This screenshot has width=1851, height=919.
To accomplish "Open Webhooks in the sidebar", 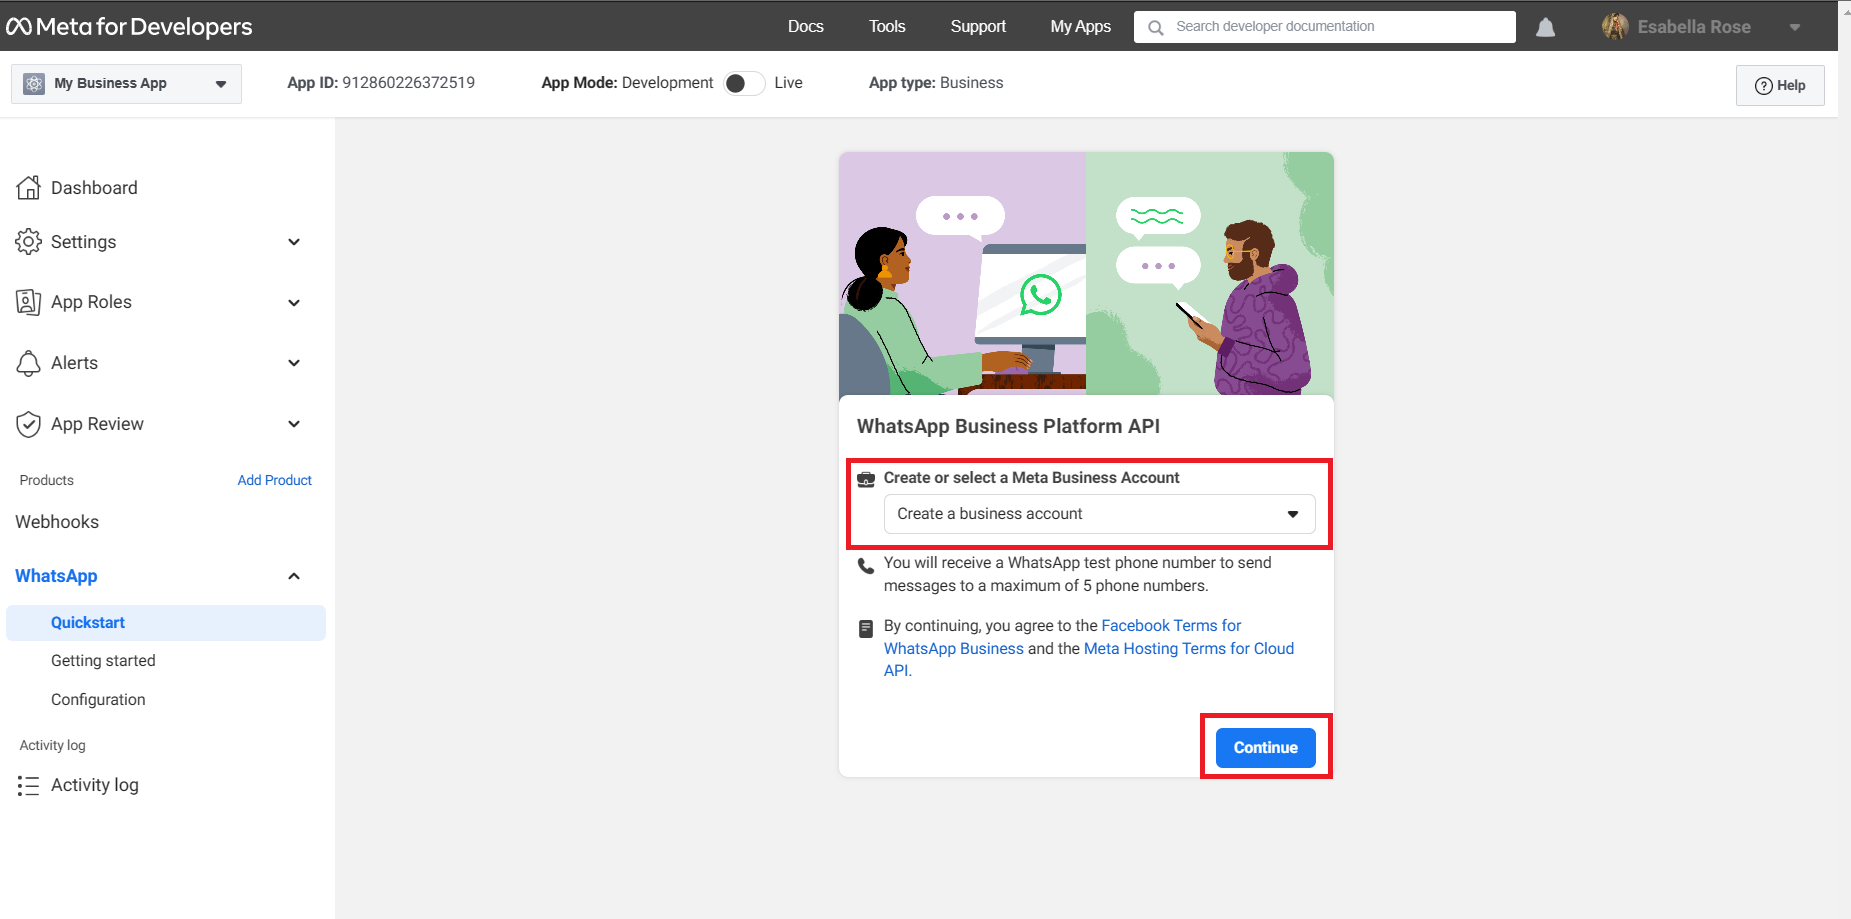I will pos(57,522).
